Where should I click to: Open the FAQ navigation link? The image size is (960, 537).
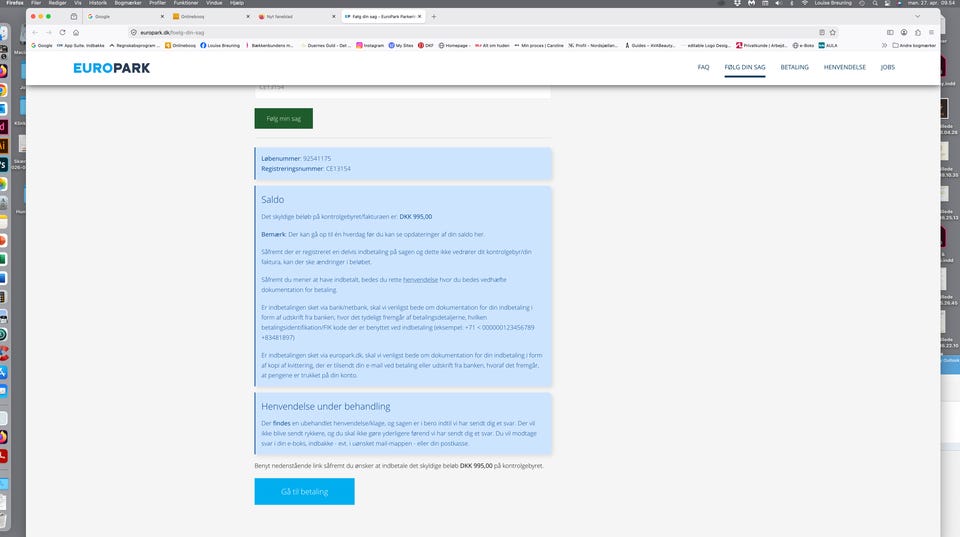click(x=703, y=67)
